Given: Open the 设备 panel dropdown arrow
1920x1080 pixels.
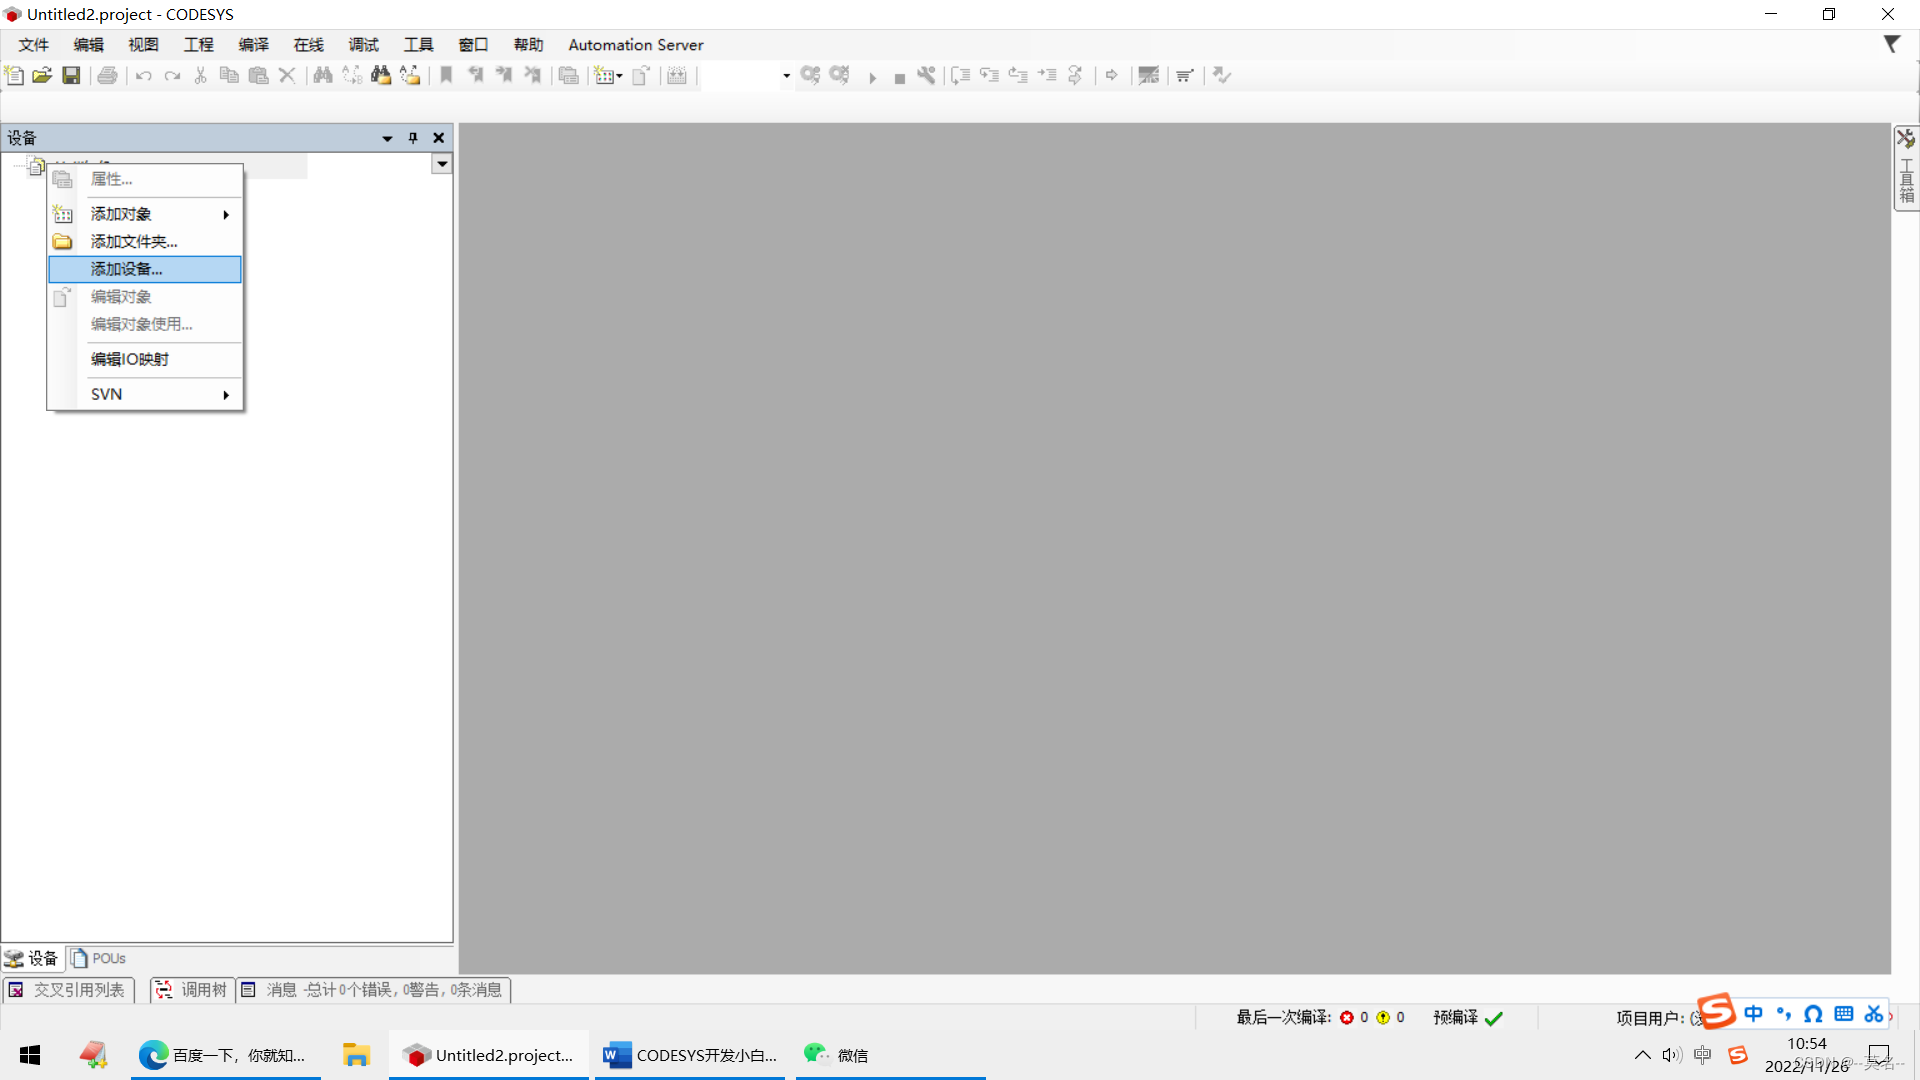Looking at the screenshot, I should pos(387,138).
